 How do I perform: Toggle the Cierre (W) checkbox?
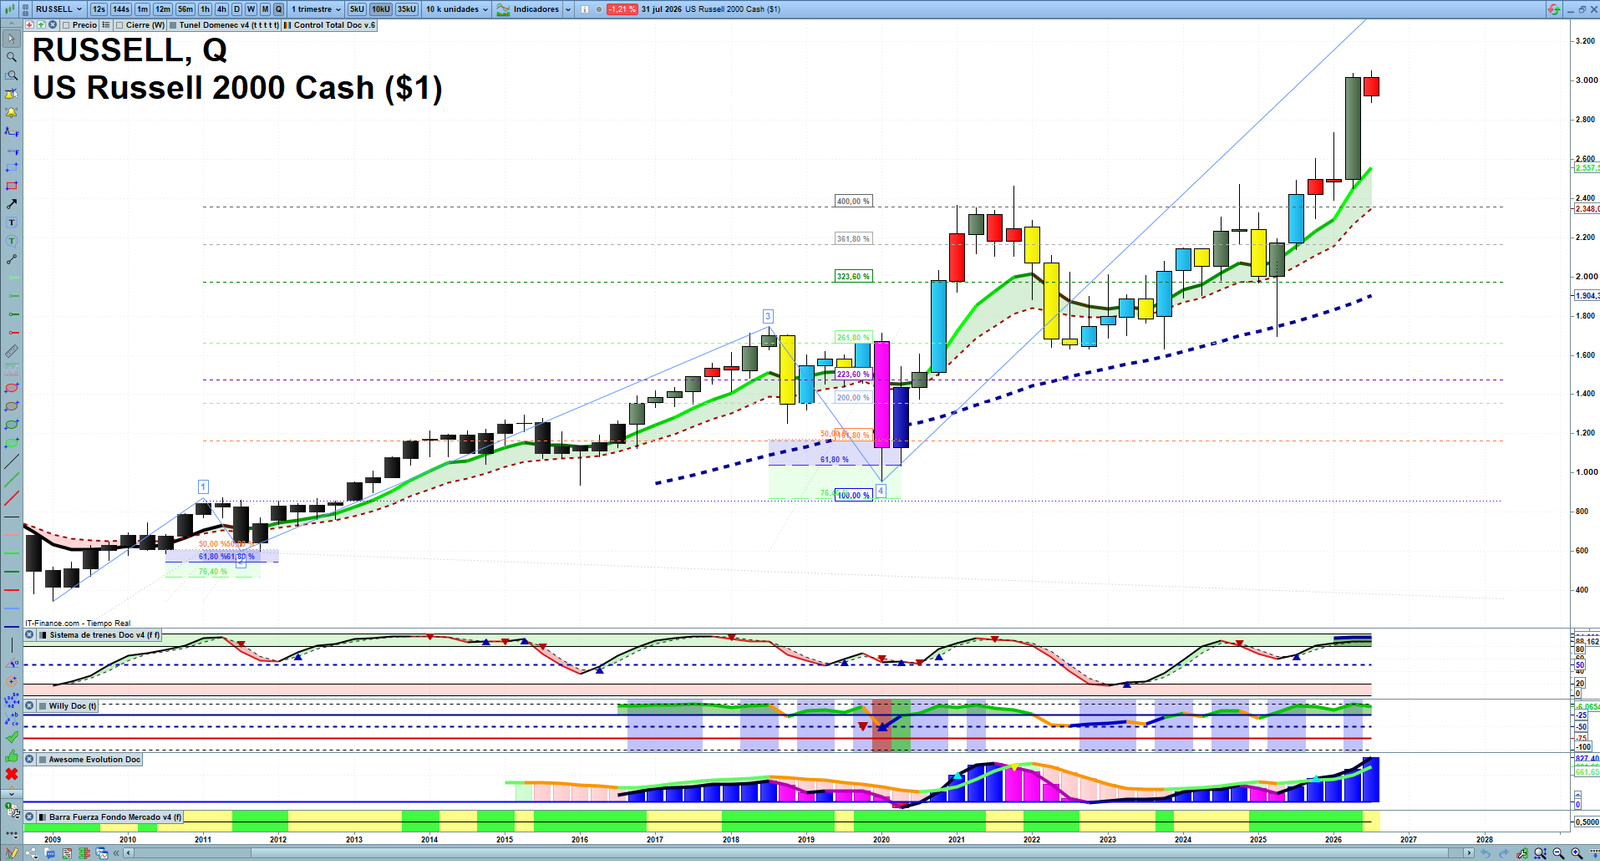(120, 25)
